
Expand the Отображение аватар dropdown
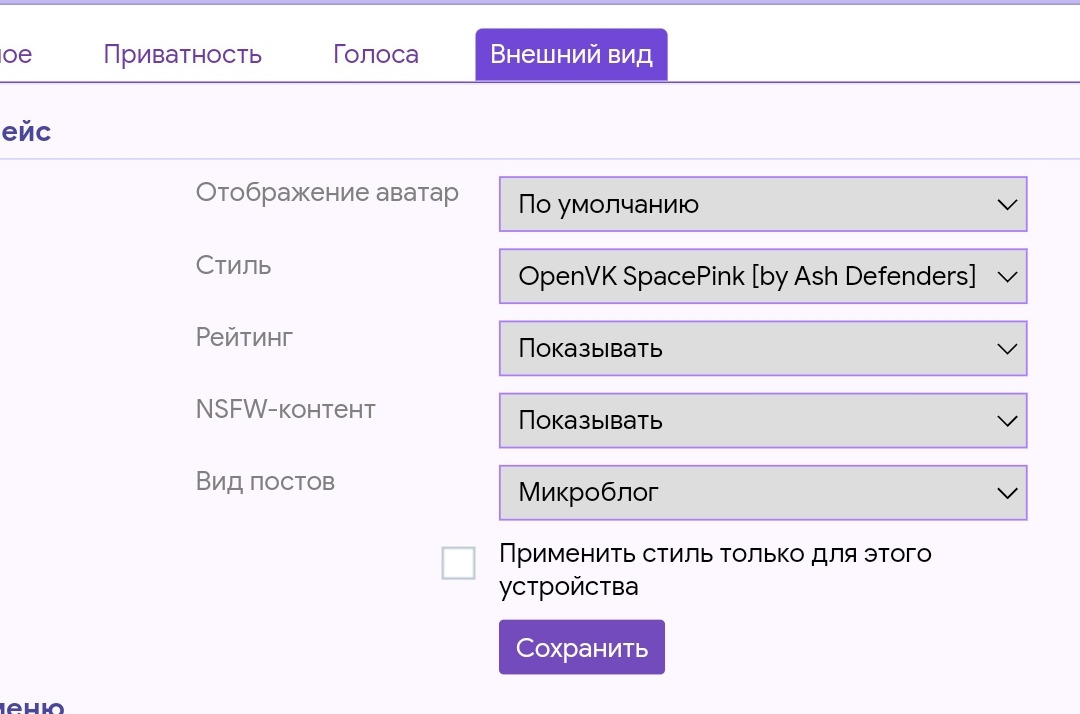click(x=762, y=204)
